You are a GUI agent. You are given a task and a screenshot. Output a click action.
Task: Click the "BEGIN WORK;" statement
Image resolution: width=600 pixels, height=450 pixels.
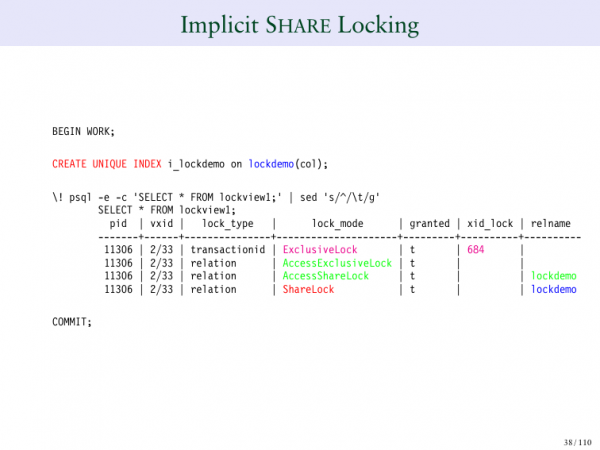pos(84,131)
